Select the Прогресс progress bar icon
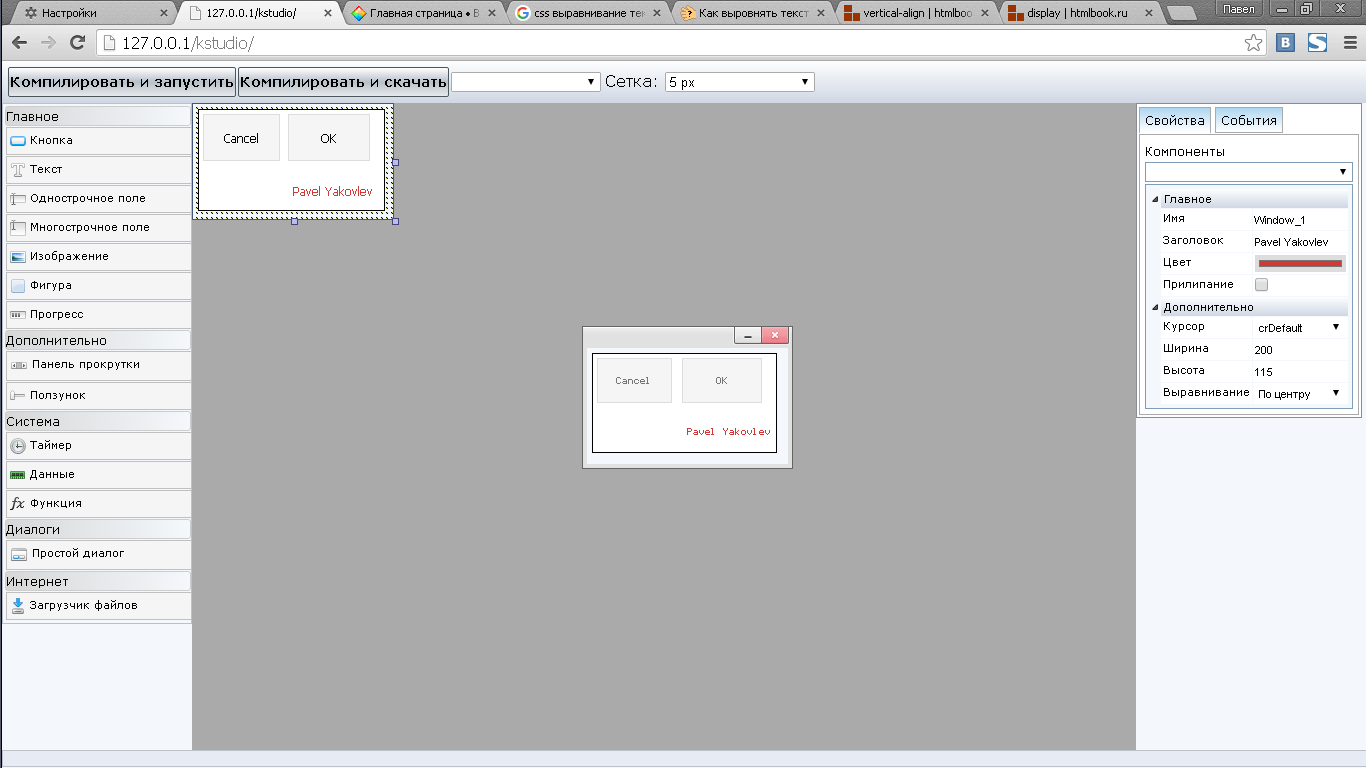 17,315
